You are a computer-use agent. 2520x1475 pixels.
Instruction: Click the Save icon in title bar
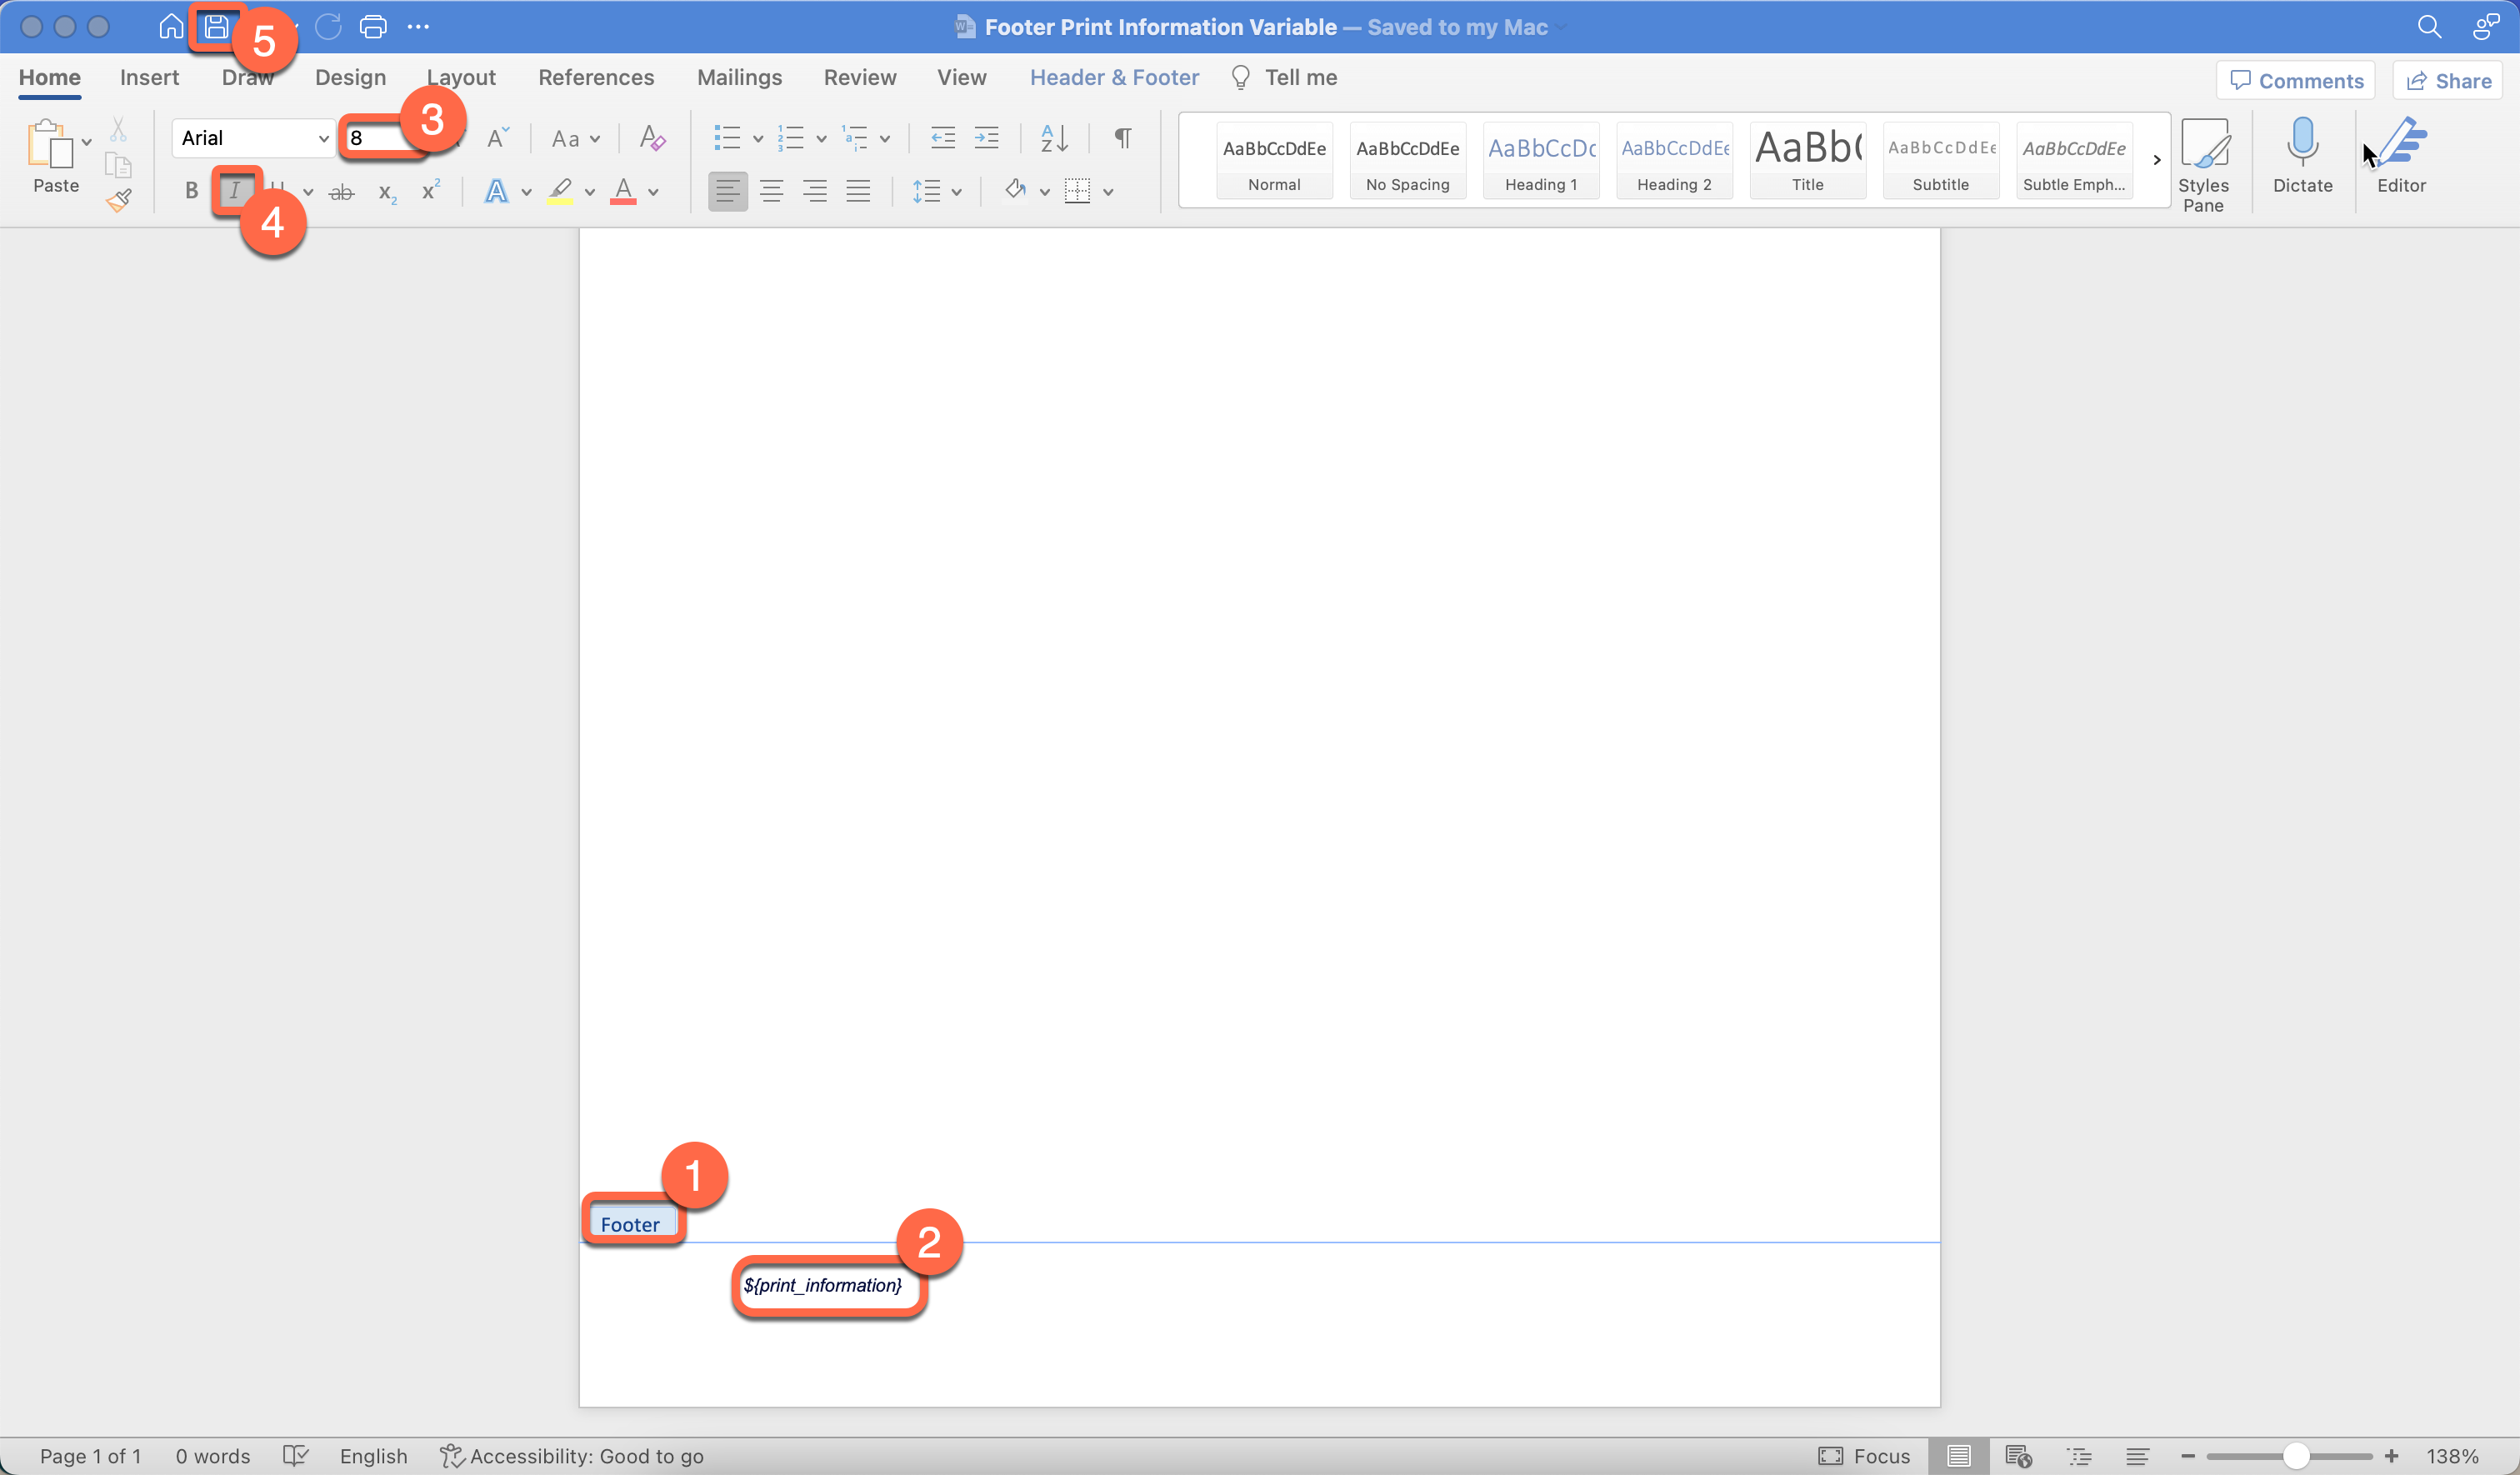click(216, 26)
